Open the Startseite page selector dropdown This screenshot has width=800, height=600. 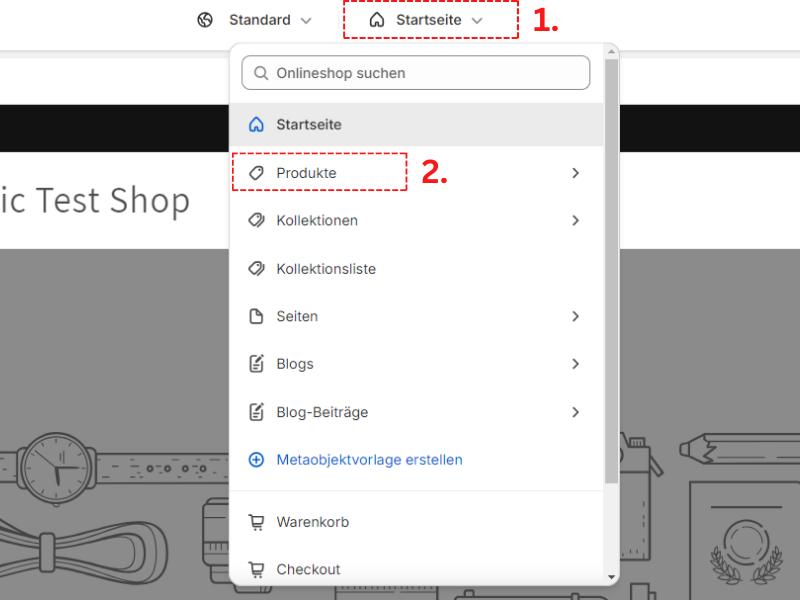click(x=429, y=19)
